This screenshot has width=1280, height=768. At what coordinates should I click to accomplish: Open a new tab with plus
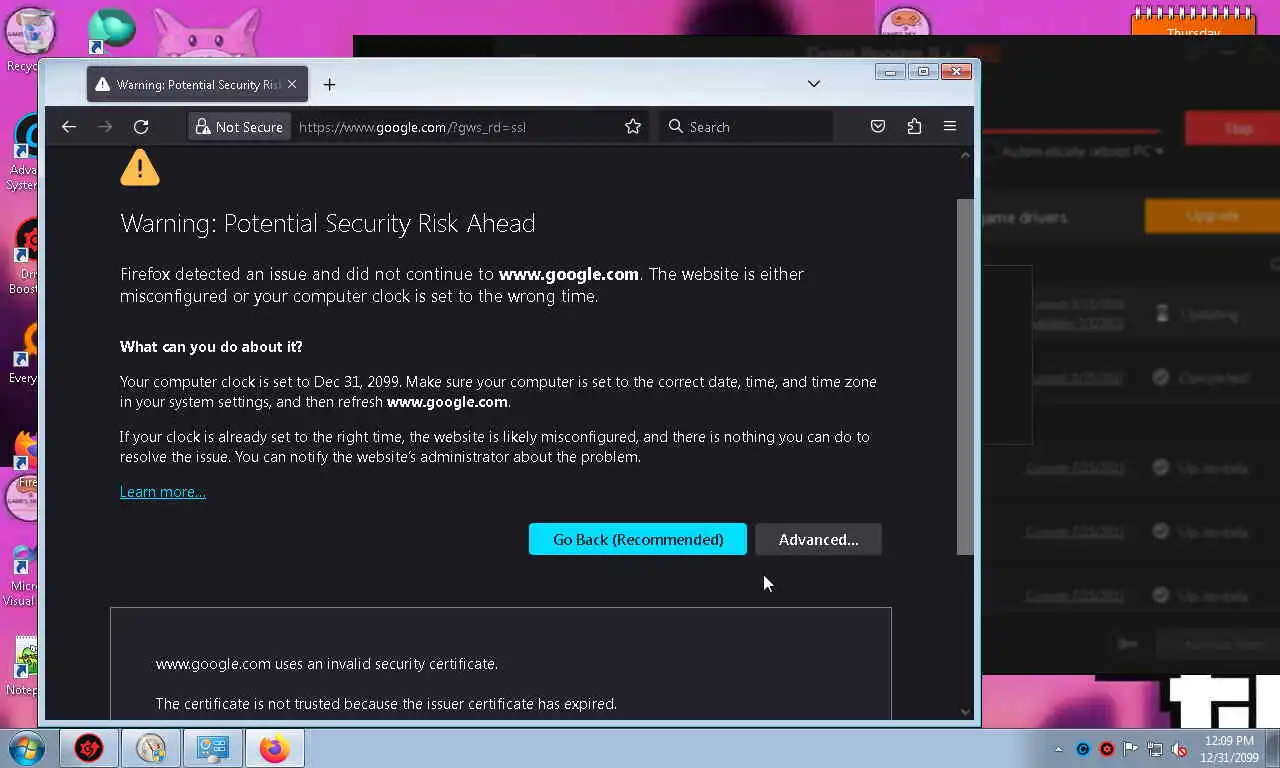329,85
